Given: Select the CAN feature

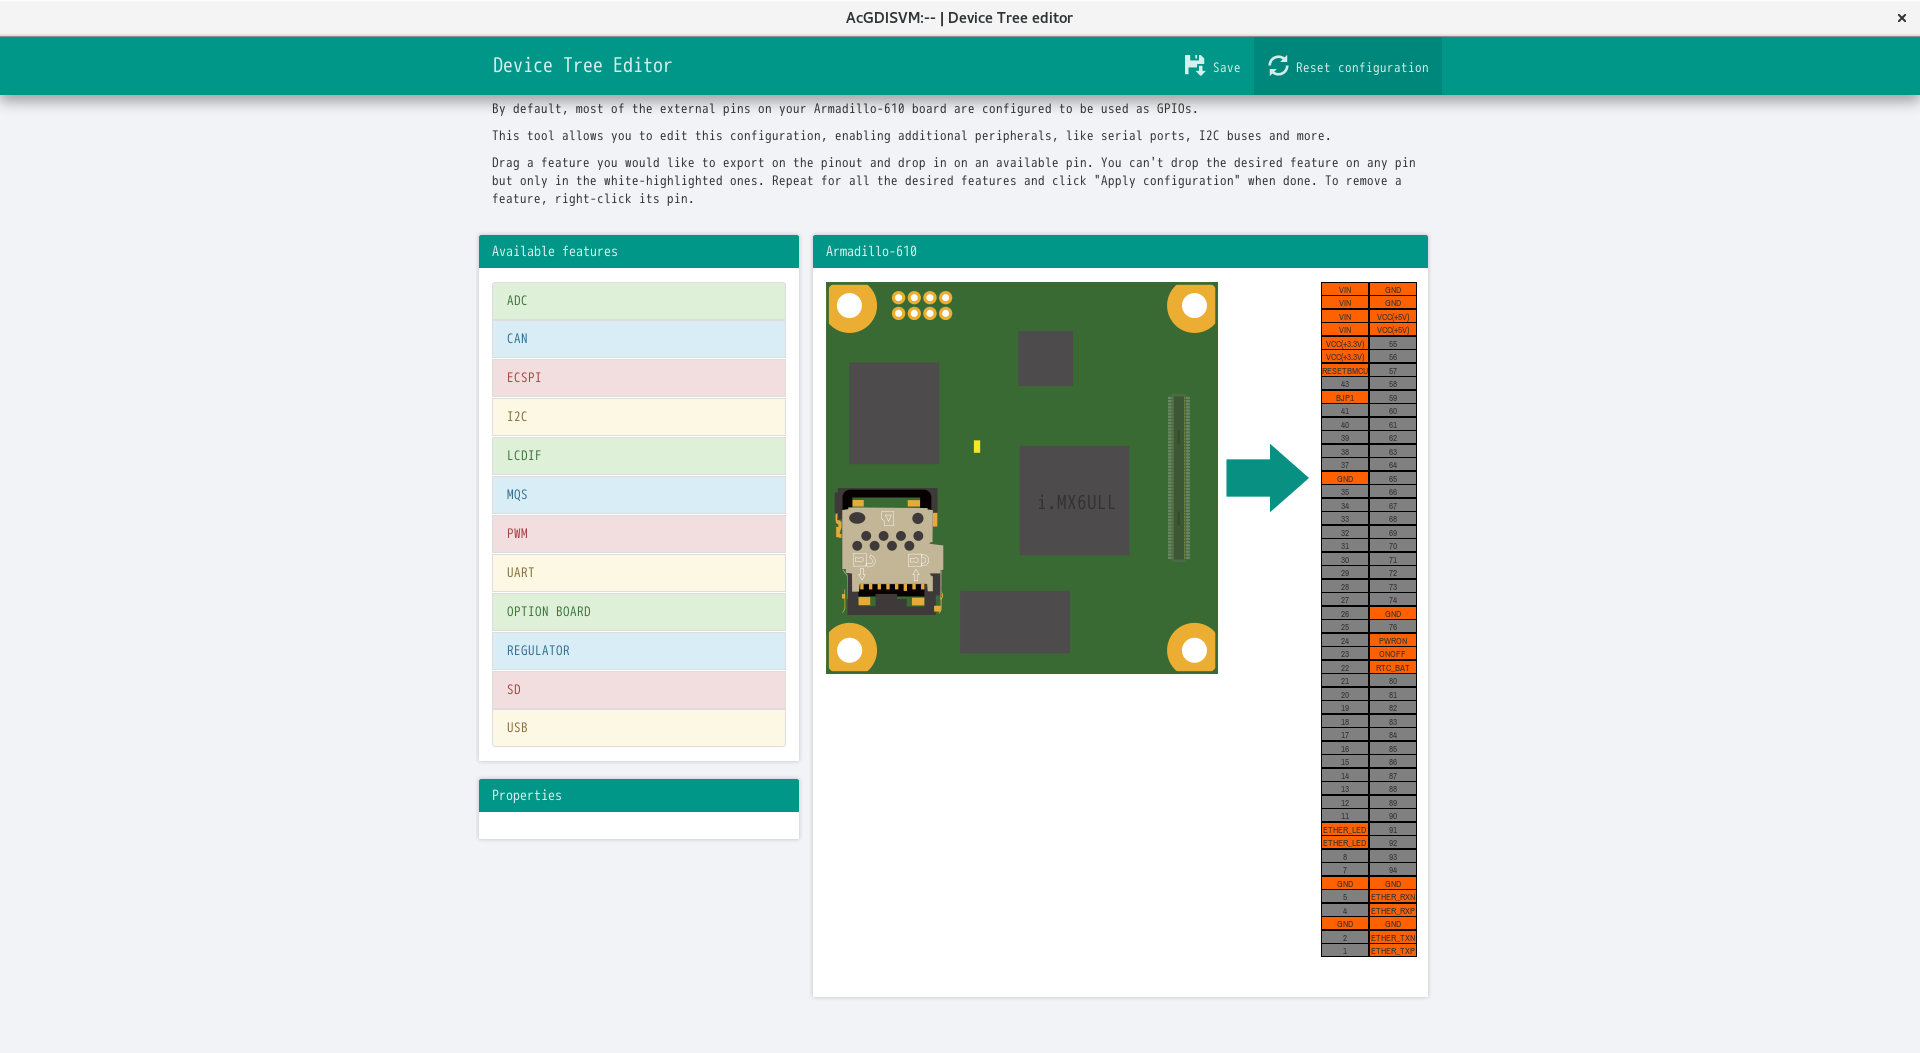Looking at the screenshot, I should click(x=638, y=339).
